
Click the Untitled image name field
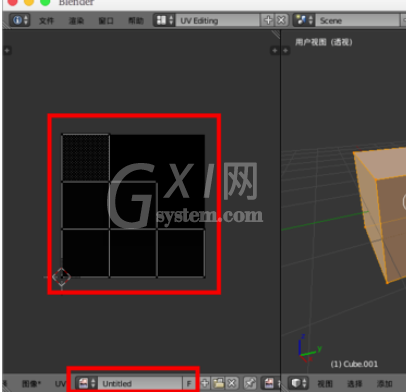tap(140, 383)
